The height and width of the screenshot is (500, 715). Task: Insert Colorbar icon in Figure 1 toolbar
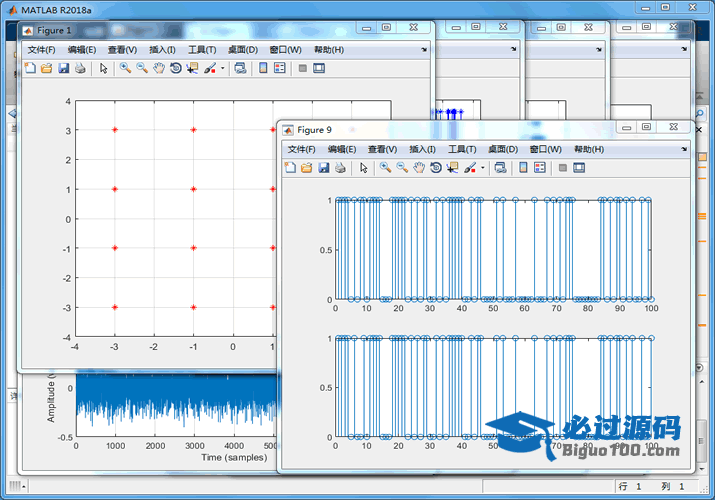tap(263, 68)
